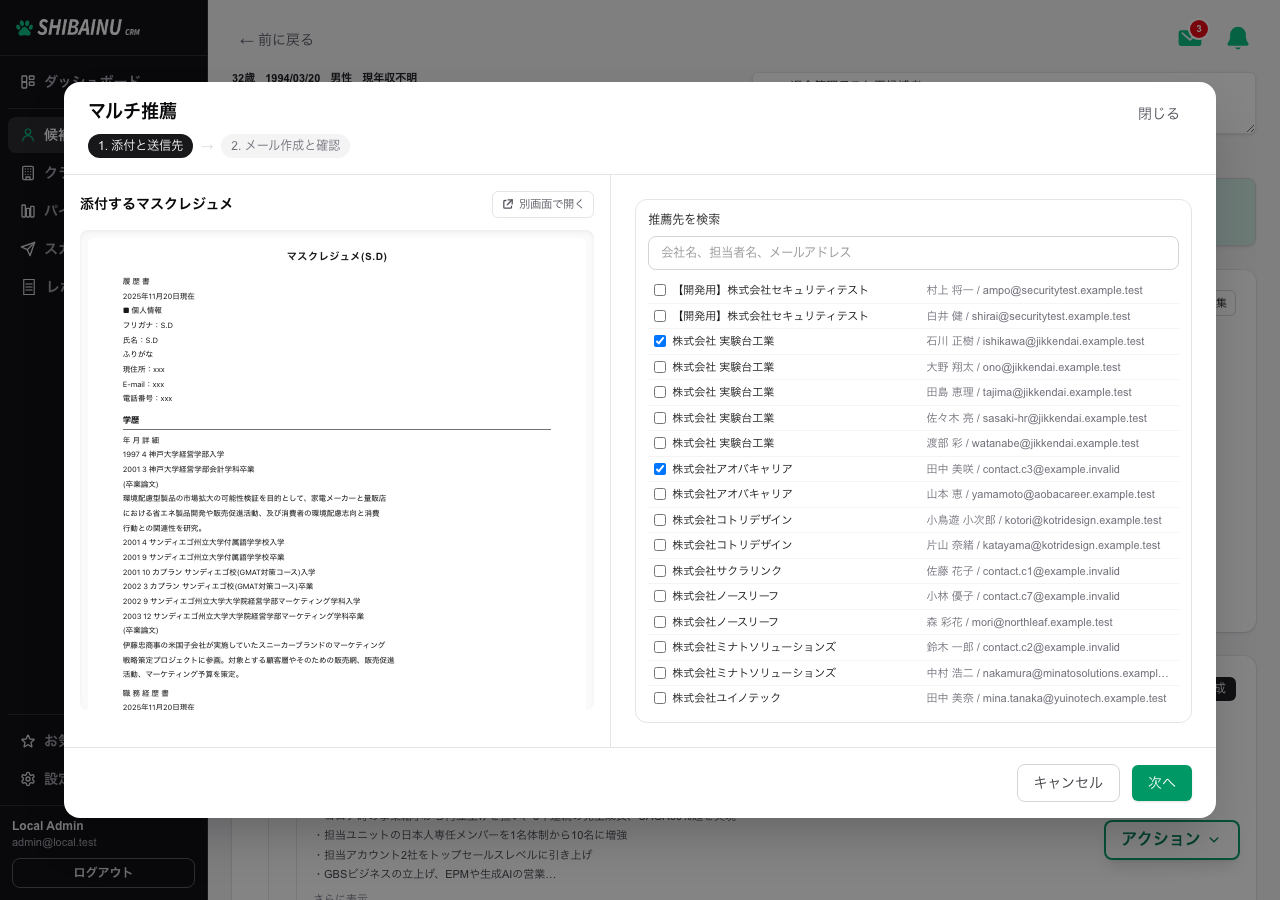This screenshot has height=900, width=1280.
Task: Select step tab 2. メール作成と確認
Action: 285,146
